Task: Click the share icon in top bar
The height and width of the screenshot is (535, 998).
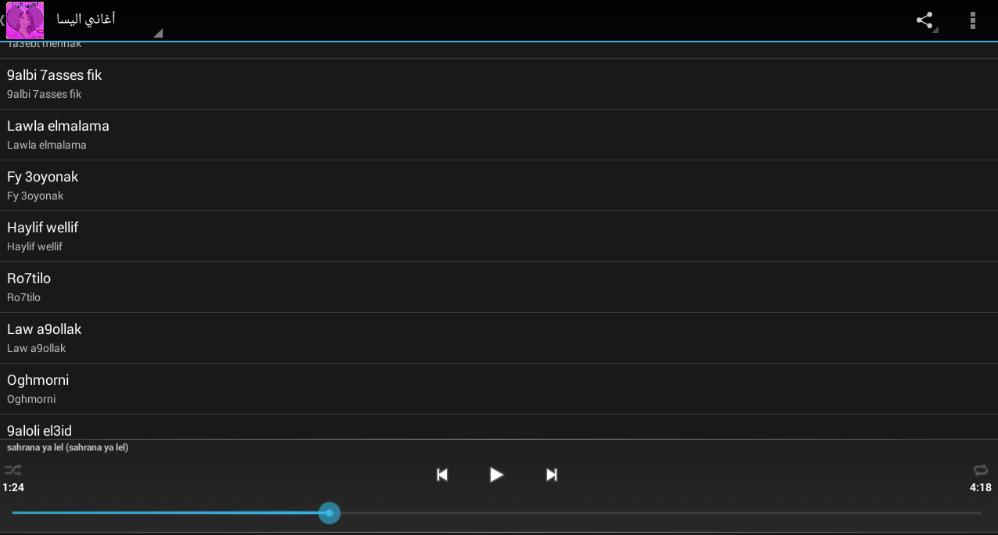Action: (x=925, y=20)
